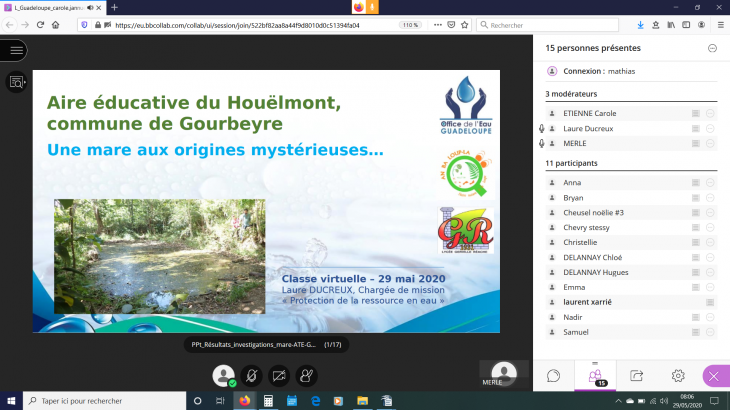Open My Settings gear panel
Viewport: 730px width, 410px height.
(x=677, y=376)
